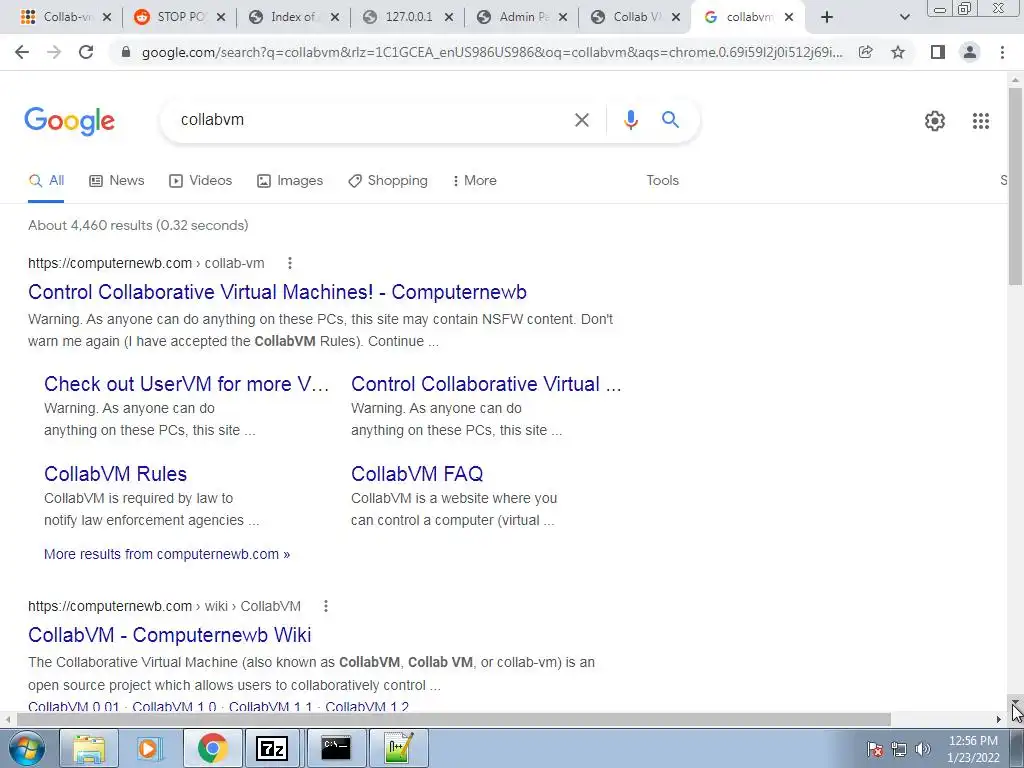Click the Chrome taskbar icon
Image resolution: width=1024 pixels, height=768 pixels.
click(212, 748)
